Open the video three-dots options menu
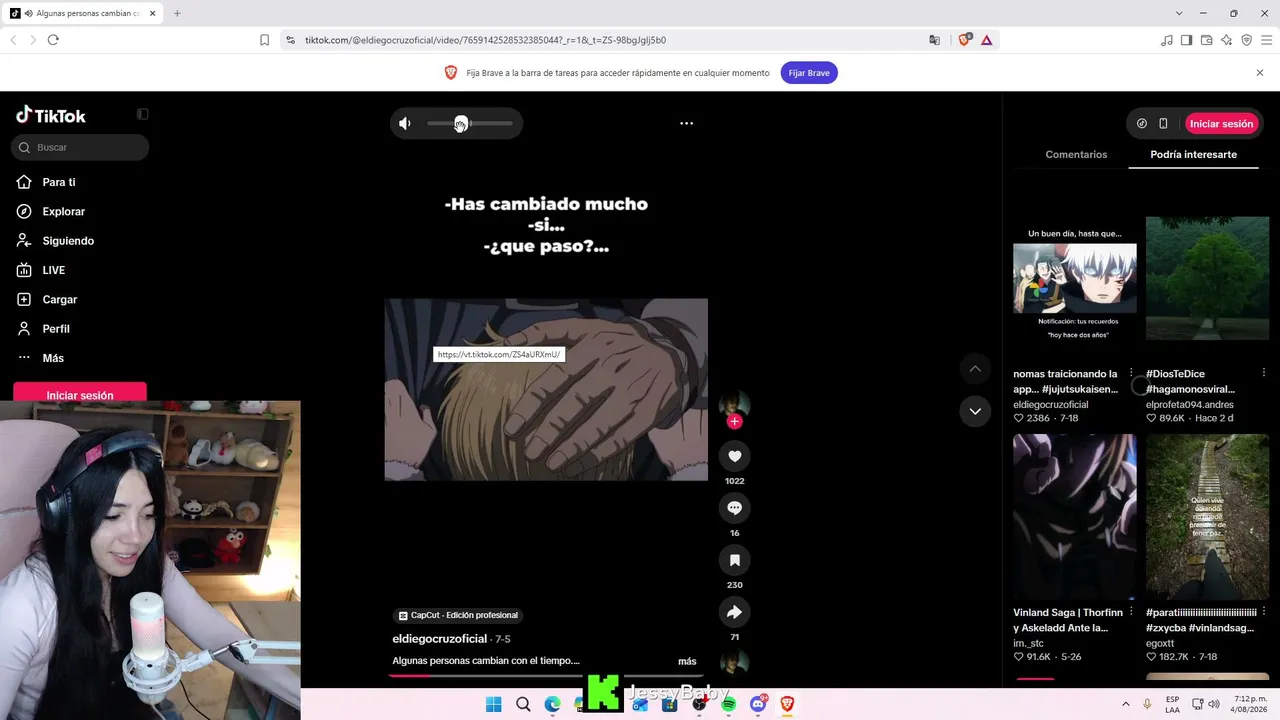Screen dimensions: 1280x720 coord(686,123)
